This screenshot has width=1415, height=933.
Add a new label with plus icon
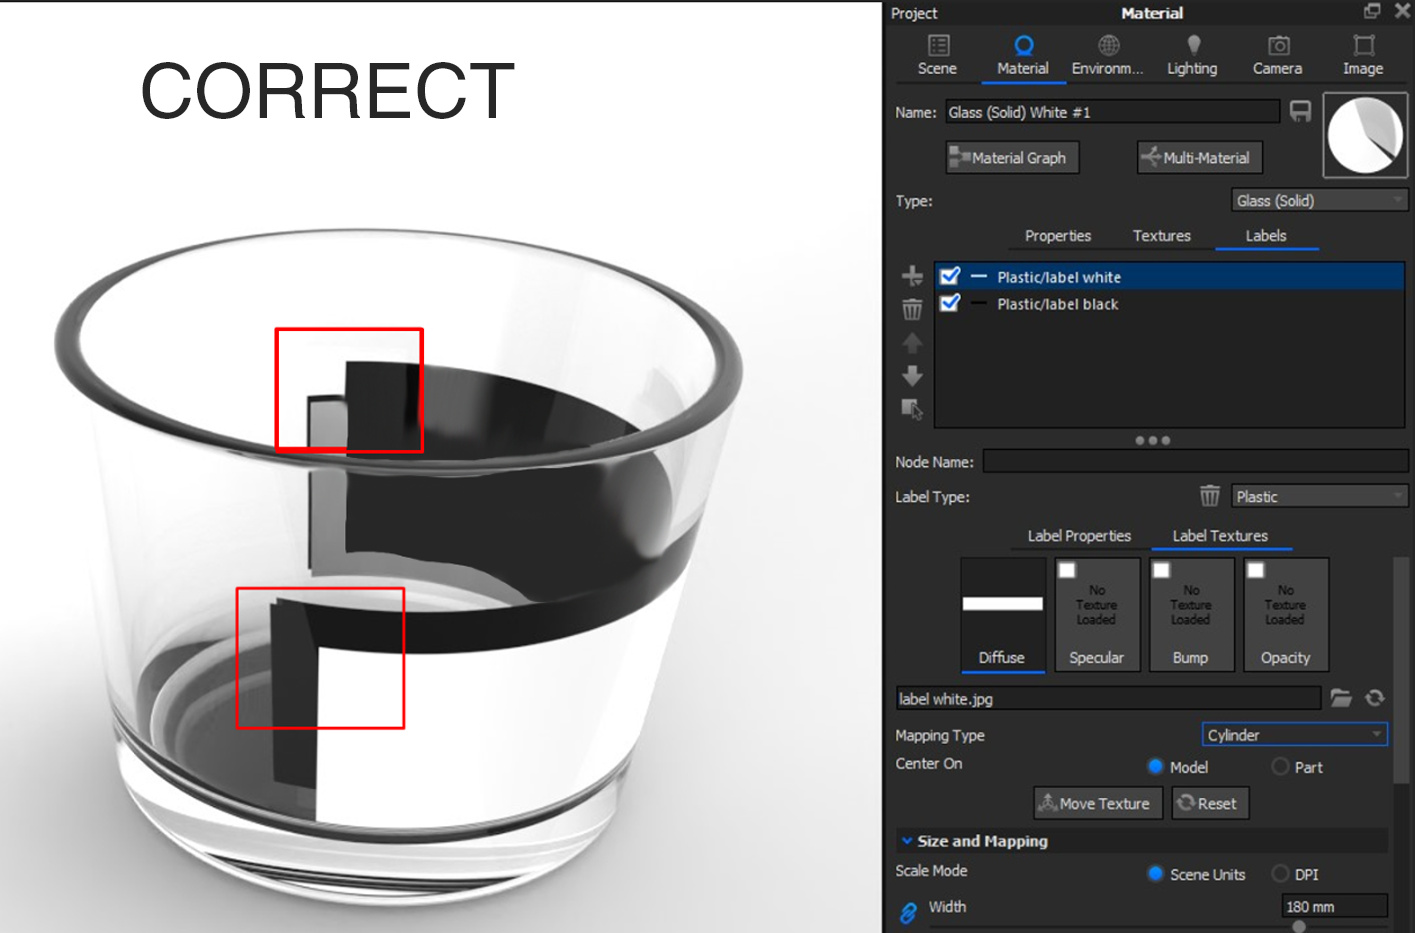click(x=912, y=276)
